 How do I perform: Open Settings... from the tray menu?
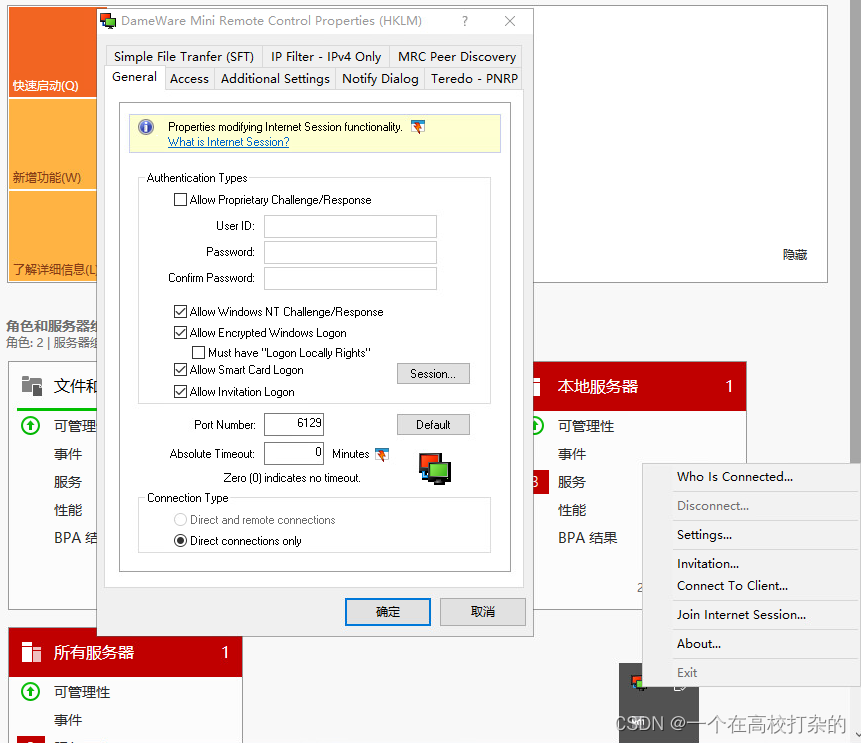[750, 535]
